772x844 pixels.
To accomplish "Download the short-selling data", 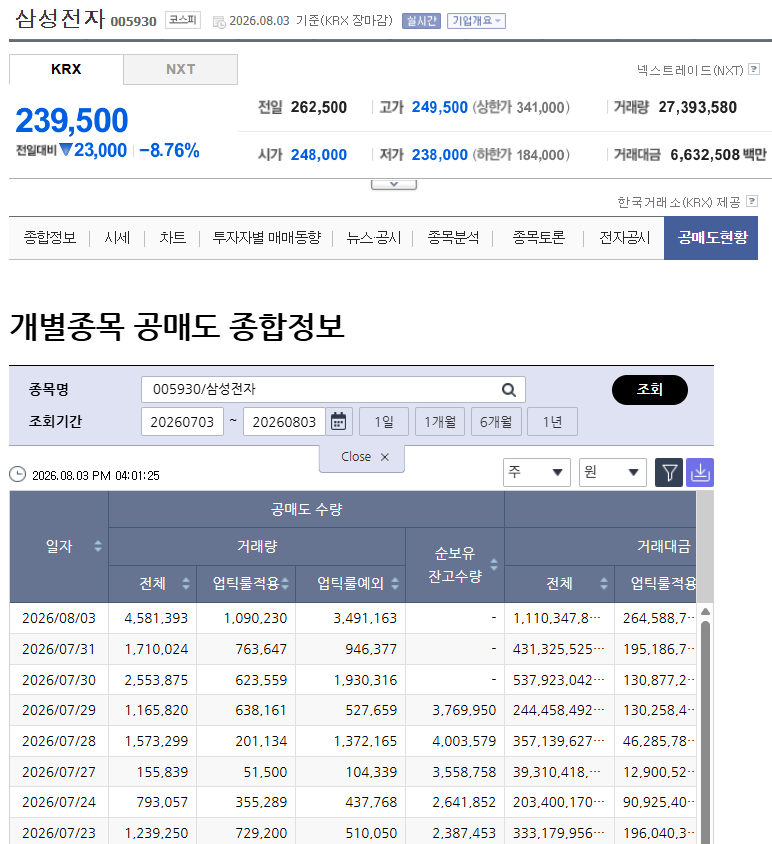I will click(700, 473).
